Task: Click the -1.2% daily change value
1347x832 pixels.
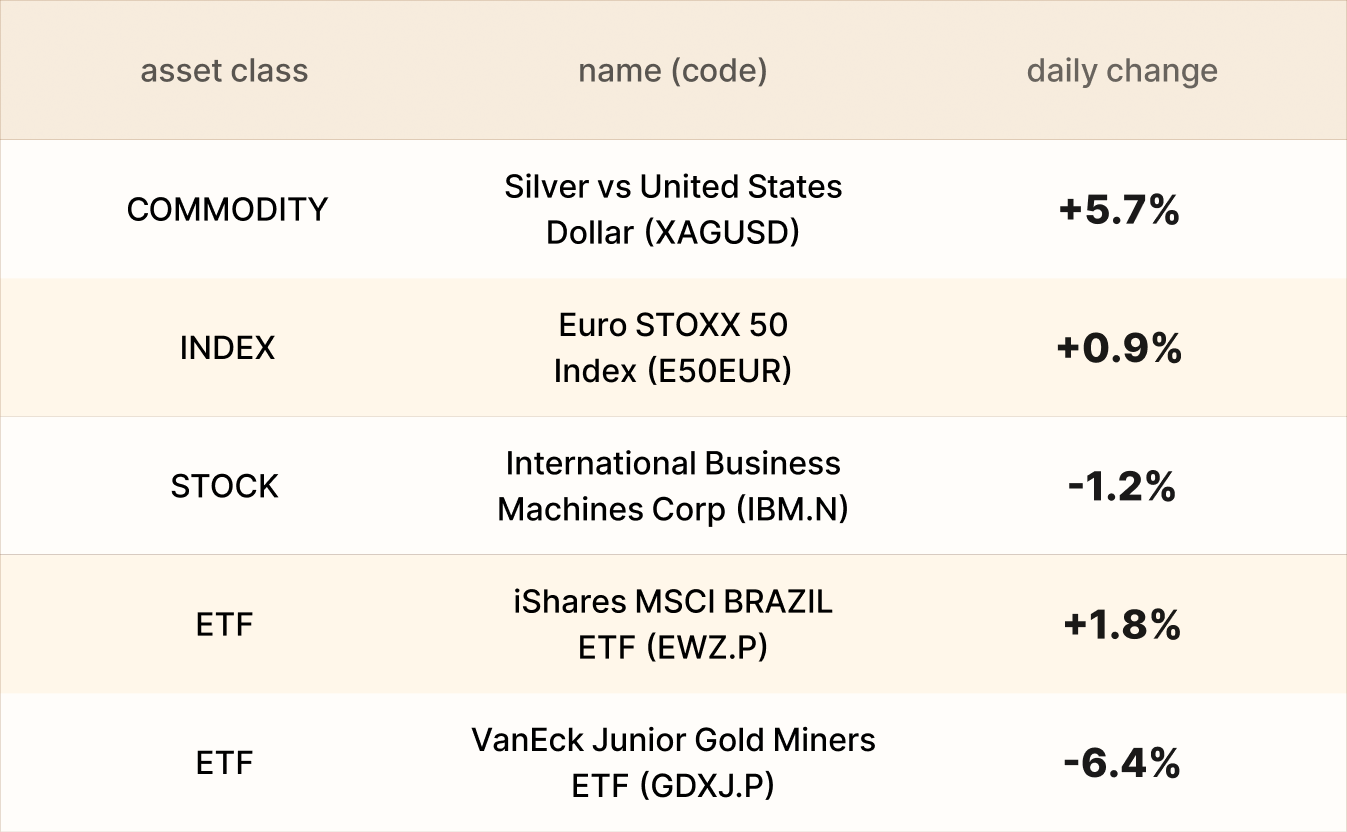Action: (x=1120, y=487)
